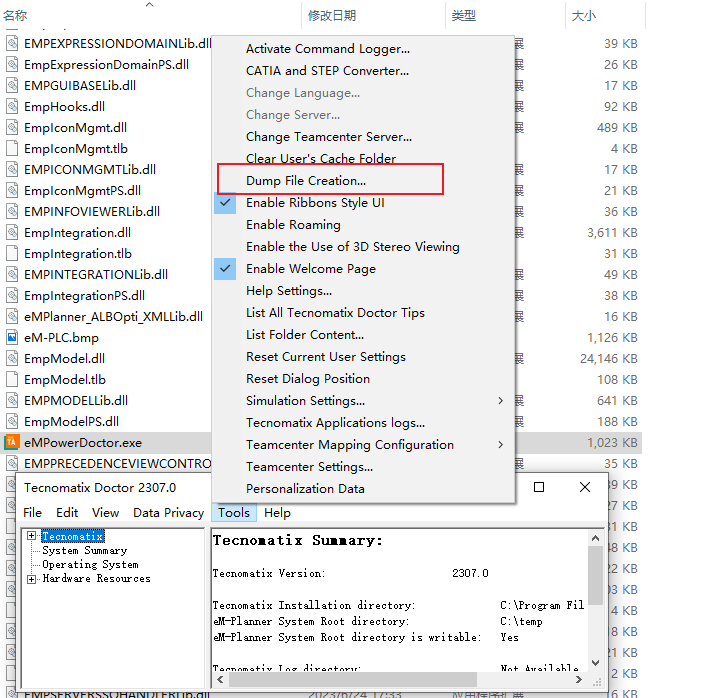The width and height of the screenshot is (713, 698).
Task: Click EmpHooks.dll file icon
Action: click(12, 106)
